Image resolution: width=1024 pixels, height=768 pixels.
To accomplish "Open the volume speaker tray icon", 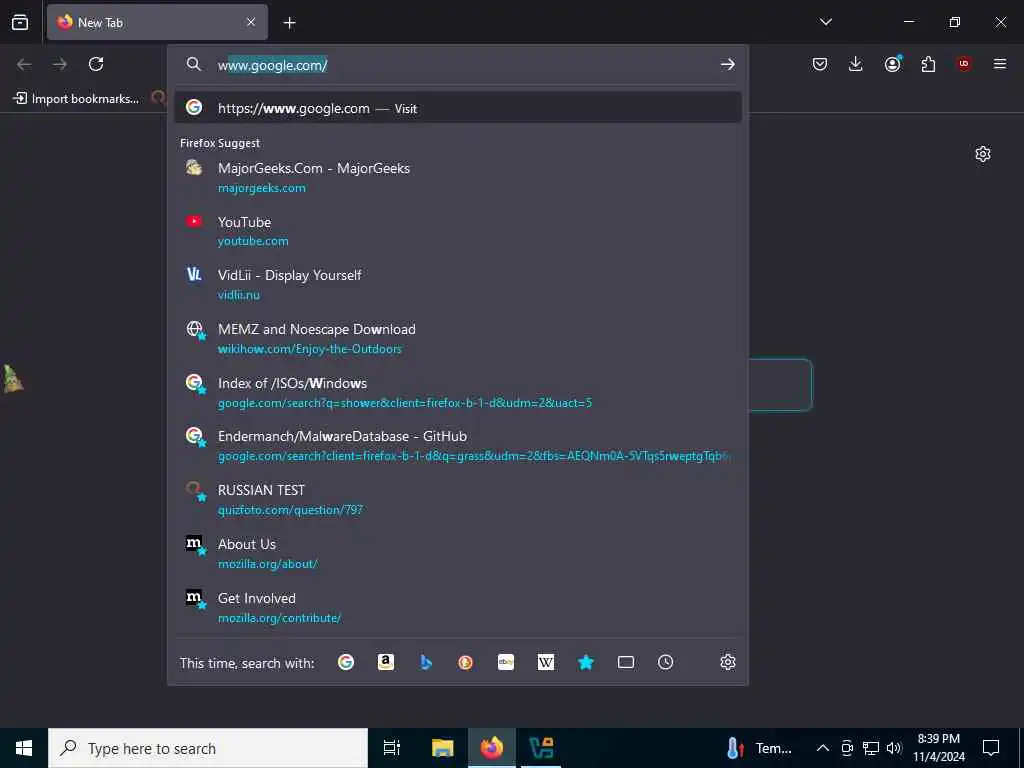I will click(894, 748).
